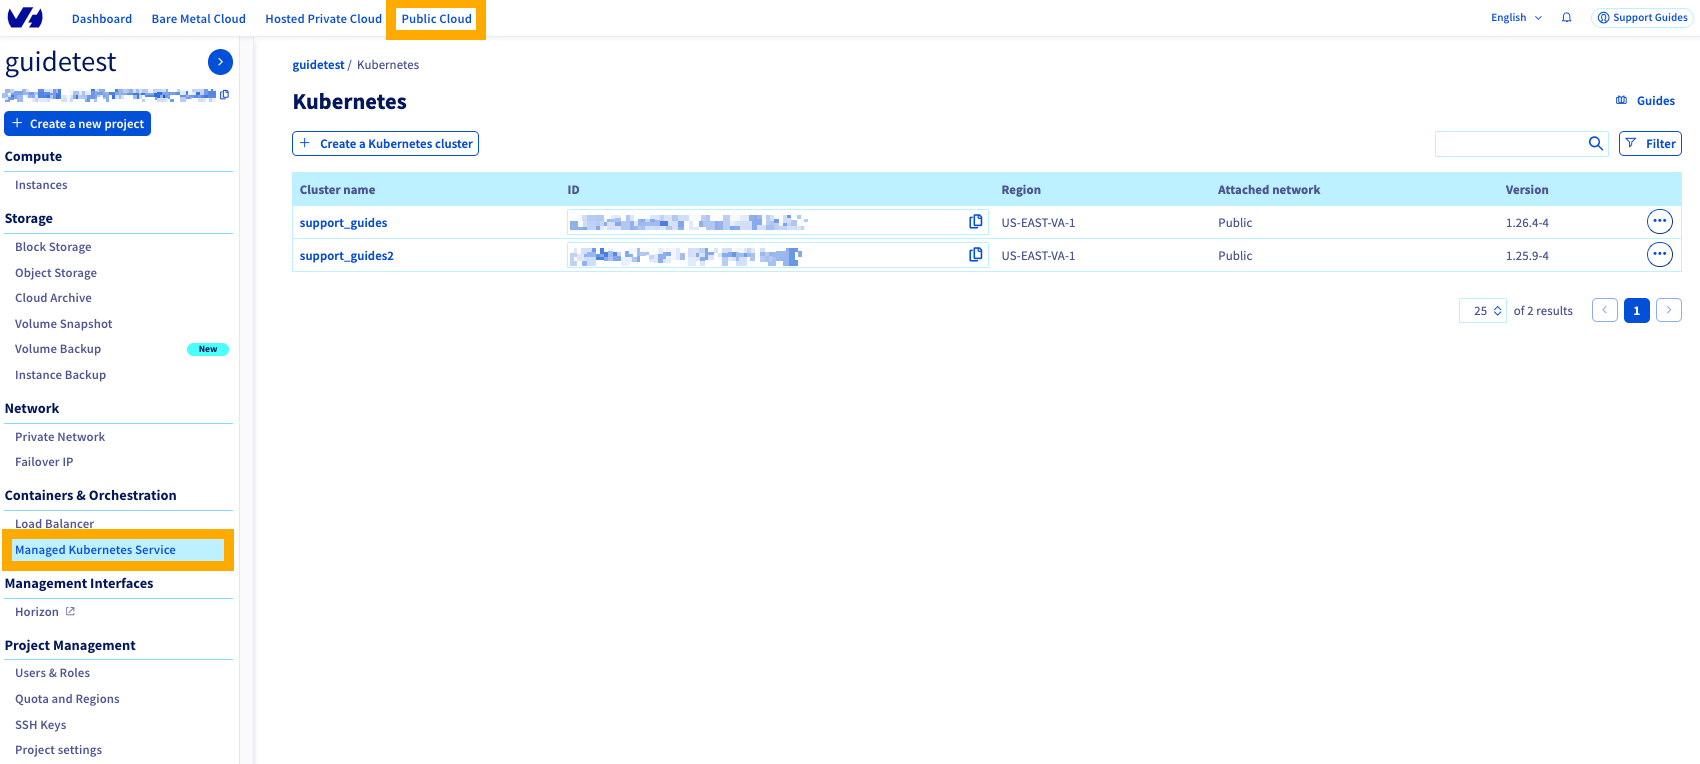Open Block Storage in sidebar
Image resolution: width=1700 pixels, height=764 pixels.
53,247
